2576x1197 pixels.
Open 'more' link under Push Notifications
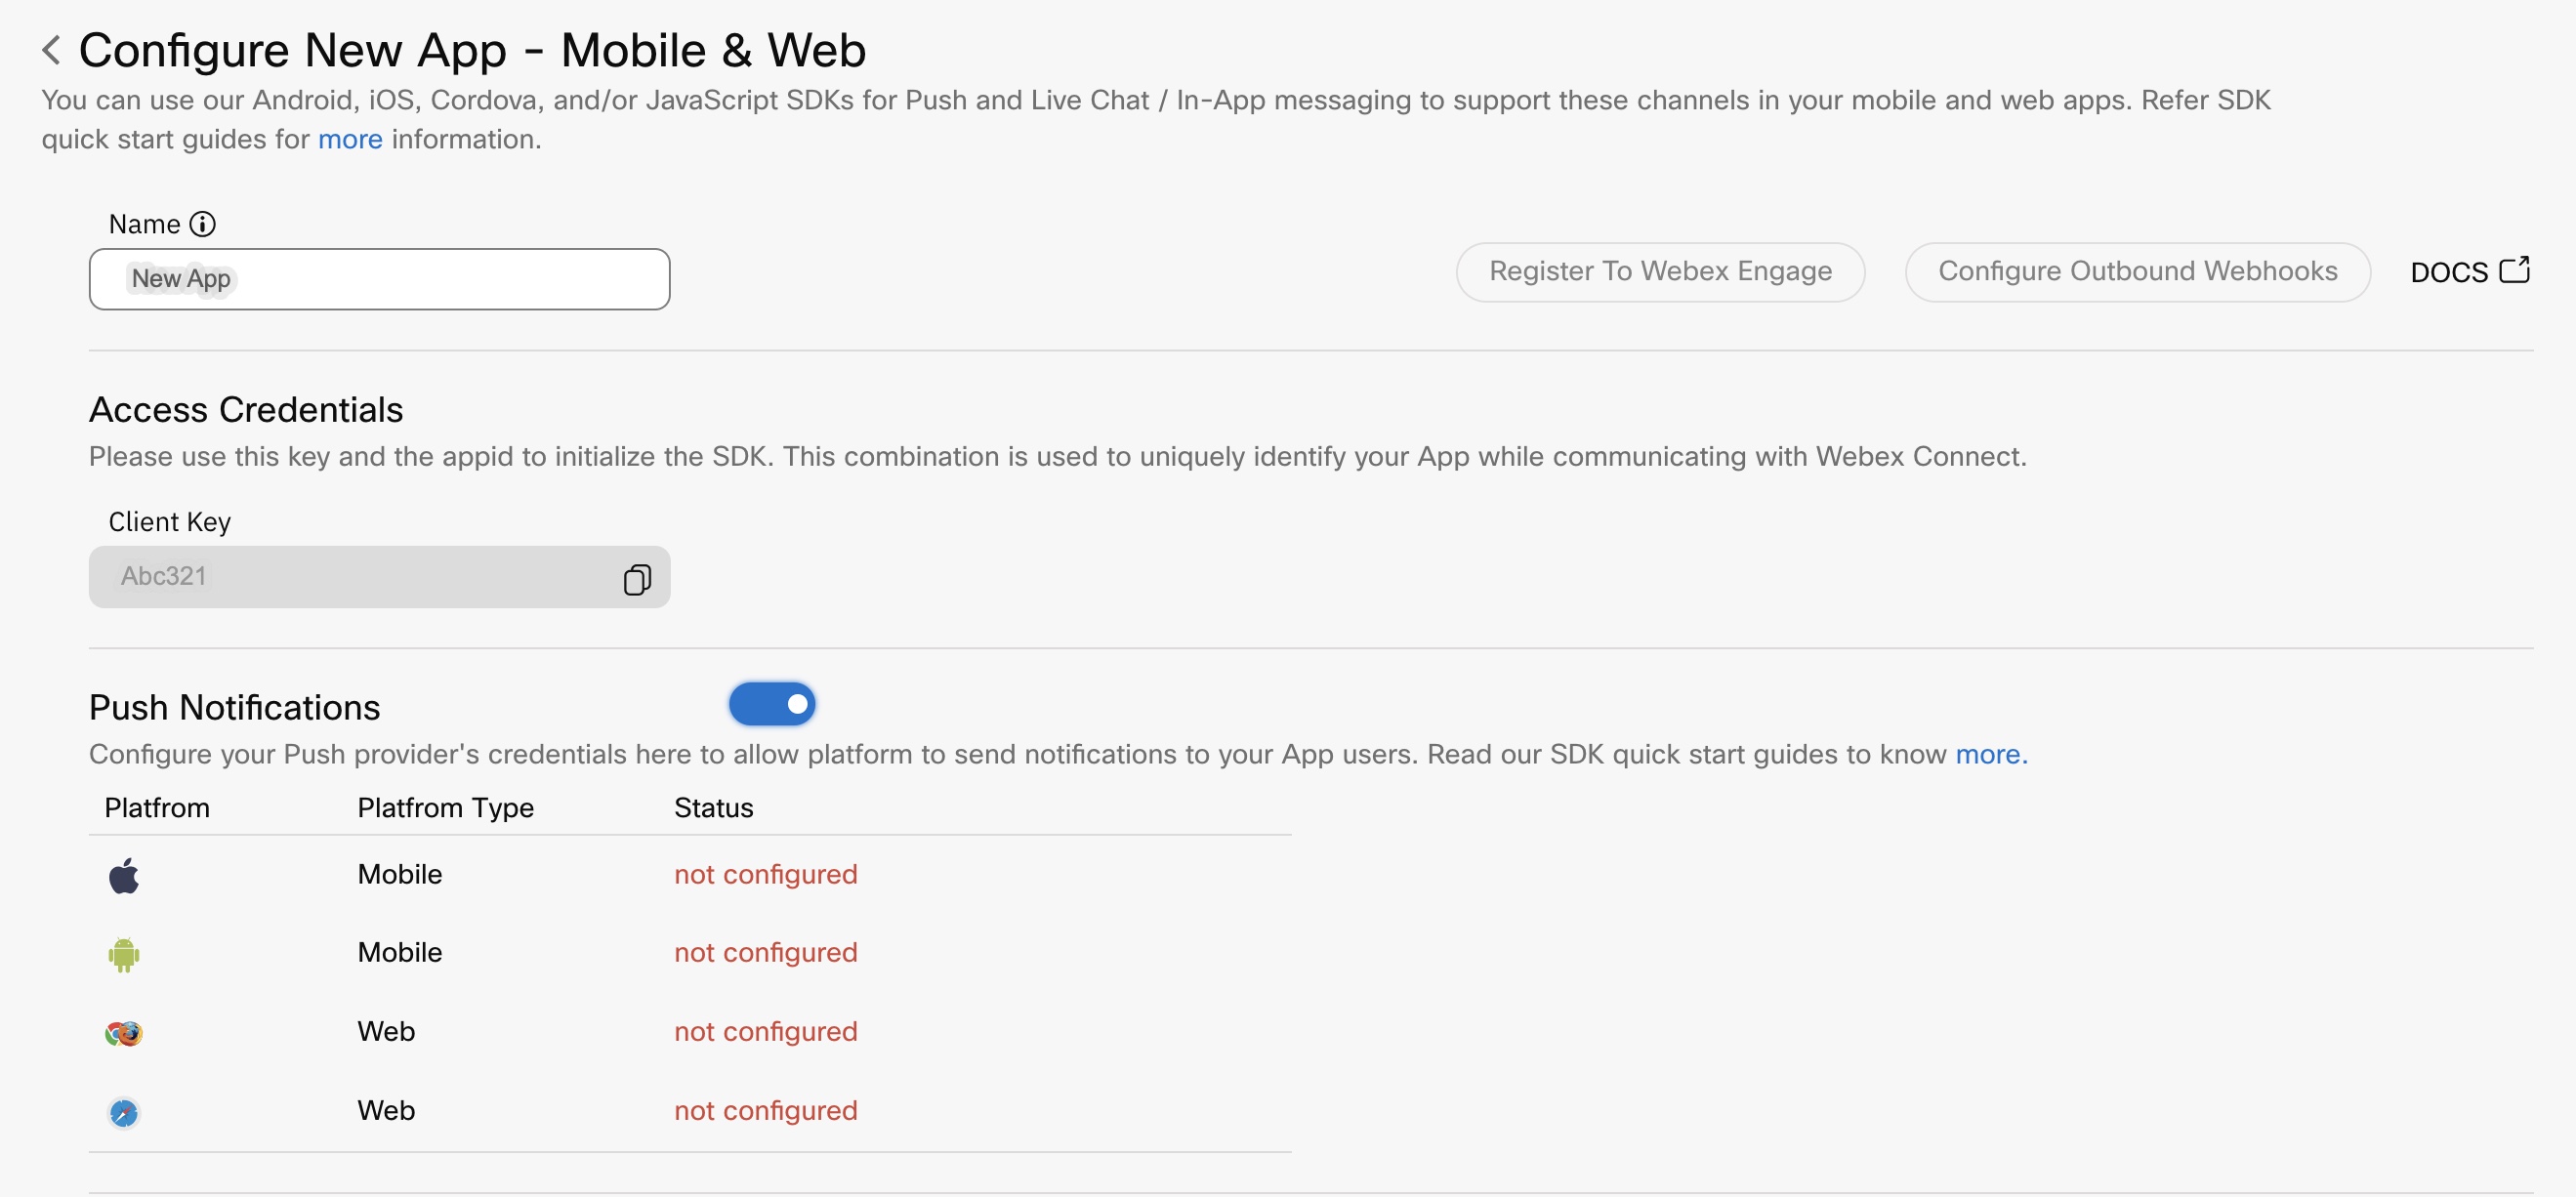pyautogui.click(x=1990, y=754)
